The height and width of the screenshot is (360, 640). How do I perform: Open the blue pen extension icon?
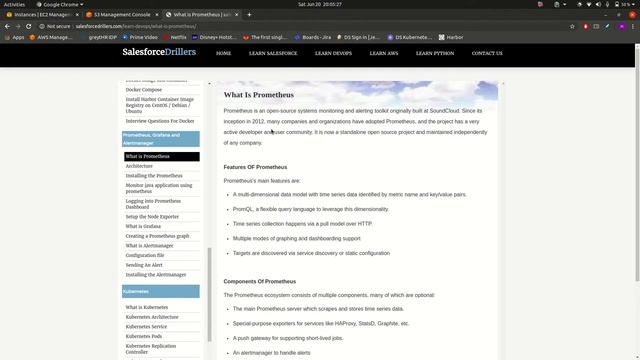click(x=607, y=26)
